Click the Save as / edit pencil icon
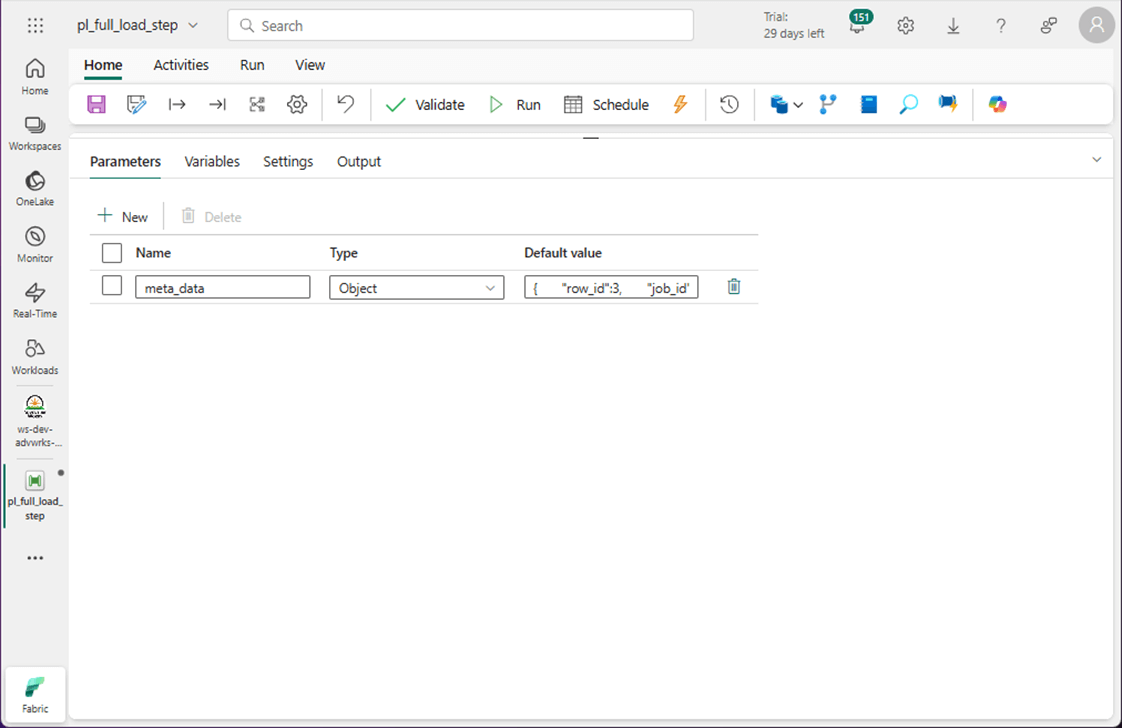Screen dimensions: 1122x728 (x=136, y=105)
